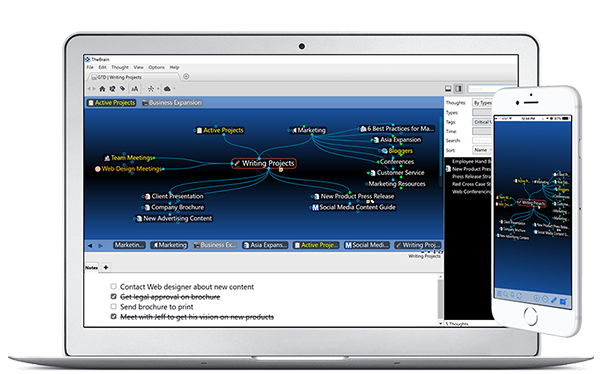Open the thought types icon beside home
The width and height of the screenshot is (600, 374).
tap(112, 89)
